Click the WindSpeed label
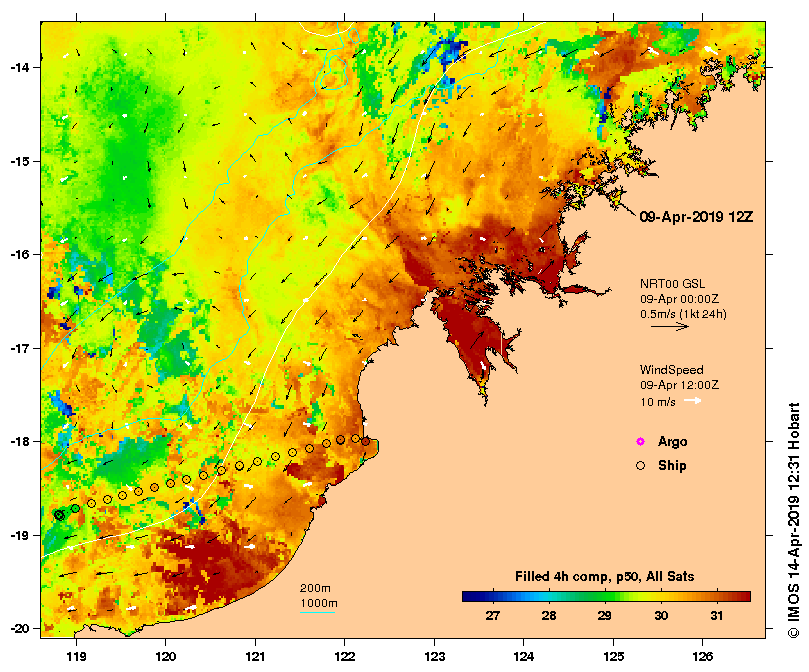 click(x=671, y=370)
